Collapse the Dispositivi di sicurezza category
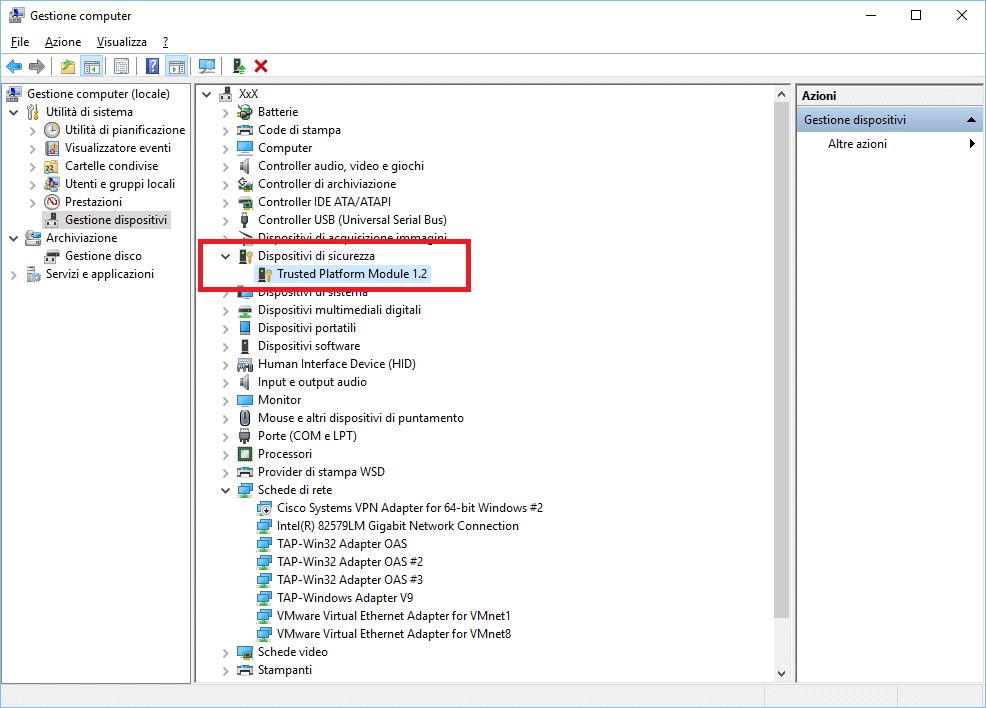The width and height of the screenshot is (986, 708). (225, 256)
